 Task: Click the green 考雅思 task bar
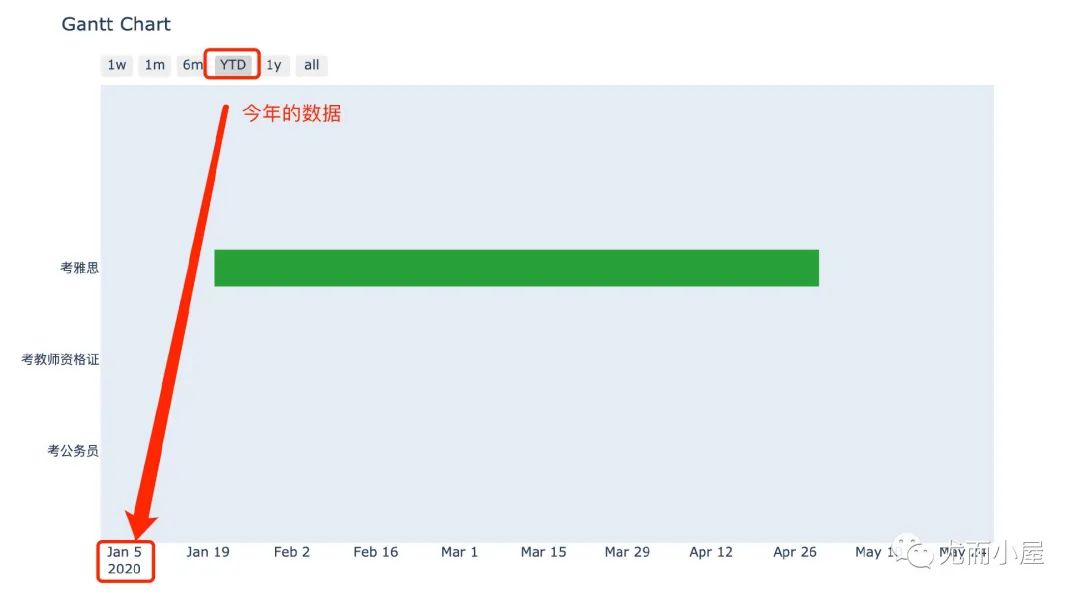coord(517,268)
